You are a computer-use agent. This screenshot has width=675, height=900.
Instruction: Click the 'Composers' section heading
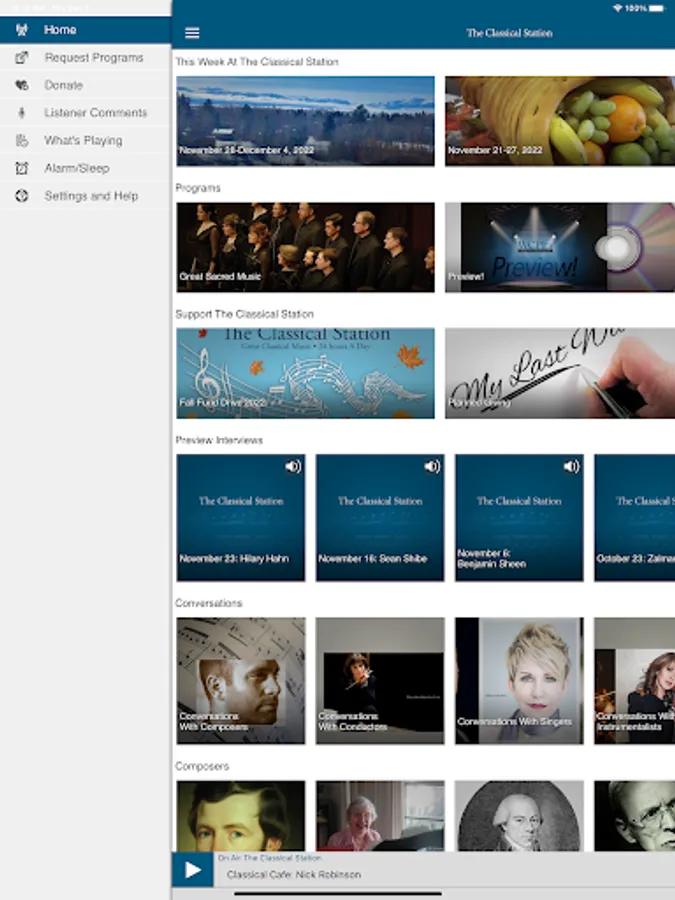coord(202,766)
